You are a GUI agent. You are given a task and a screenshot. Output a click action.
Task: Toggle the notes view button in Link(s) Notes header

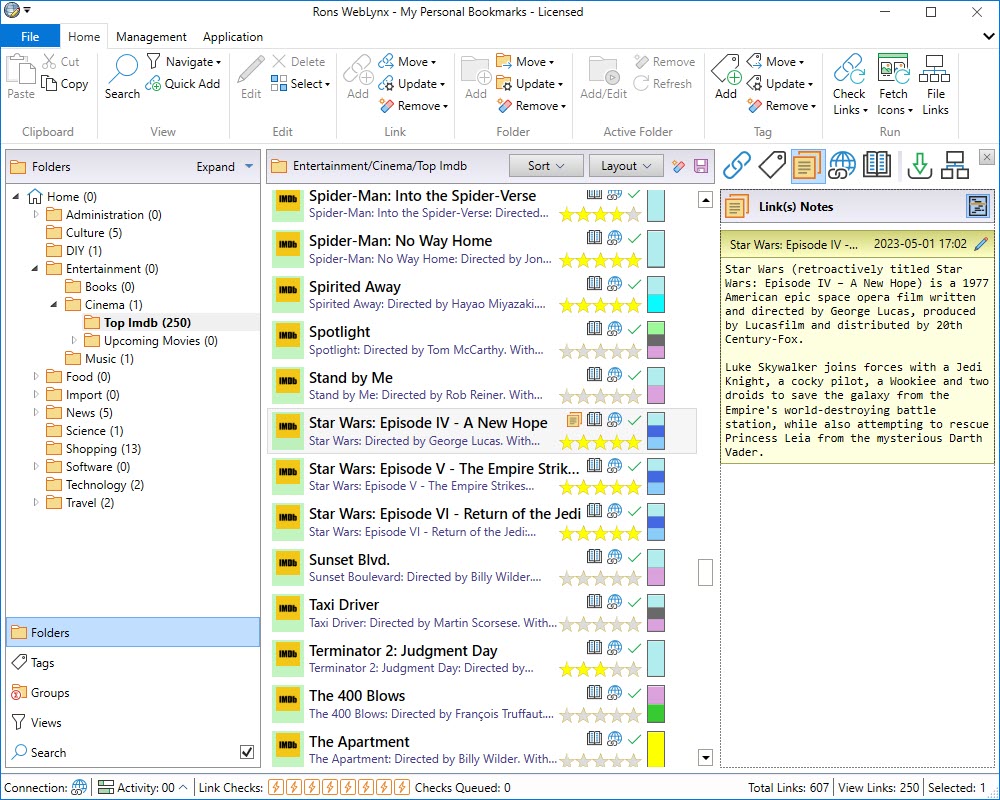click(977, 207)
